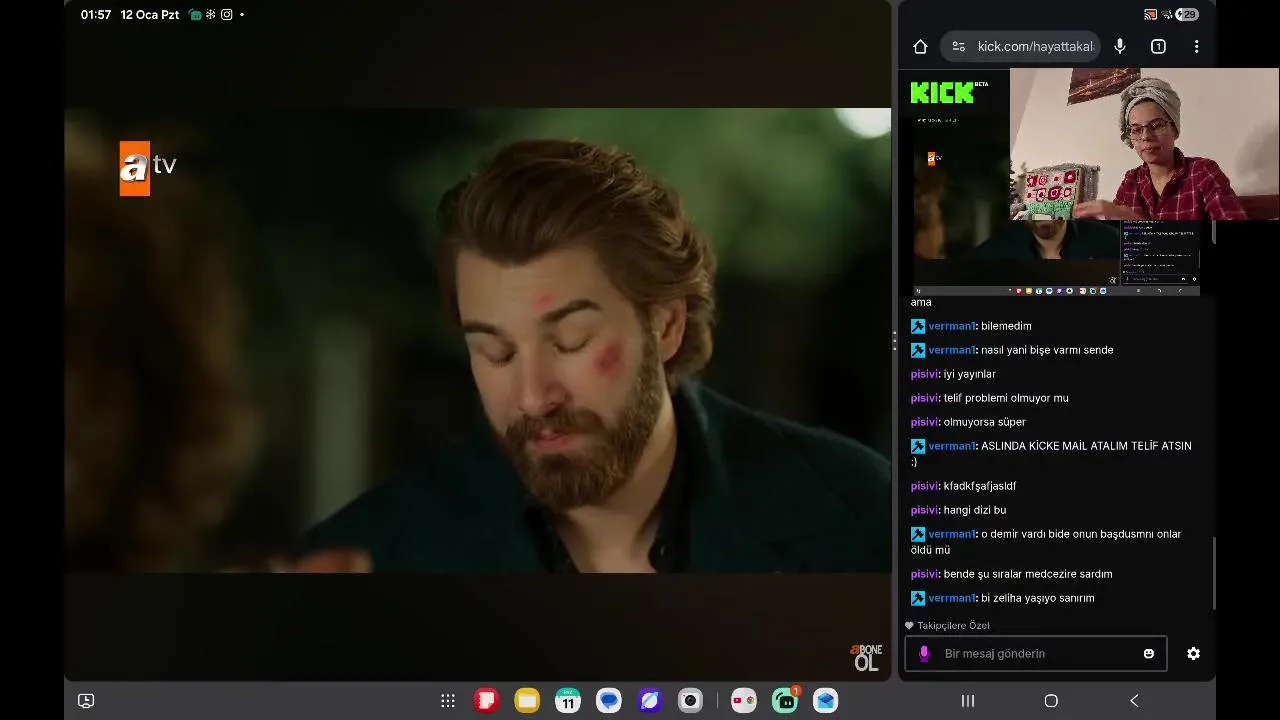Tap the streamer webcam video
The image size is (1280, 720).
pos(1144,144)
